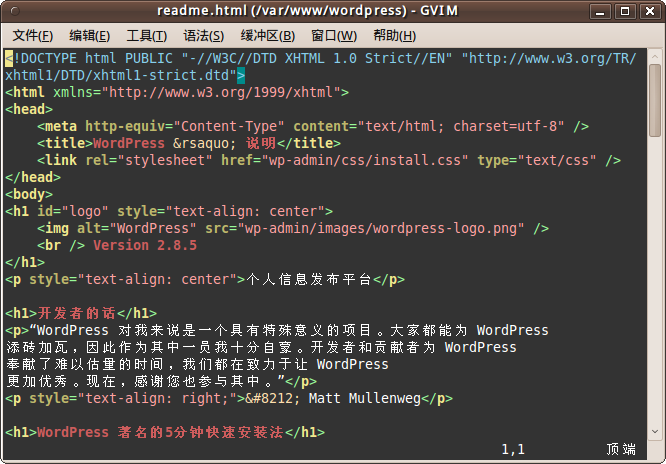Click the line starting 奉献了难以估量的时间
Screen dimensions: 666x464
click(197, 364)
